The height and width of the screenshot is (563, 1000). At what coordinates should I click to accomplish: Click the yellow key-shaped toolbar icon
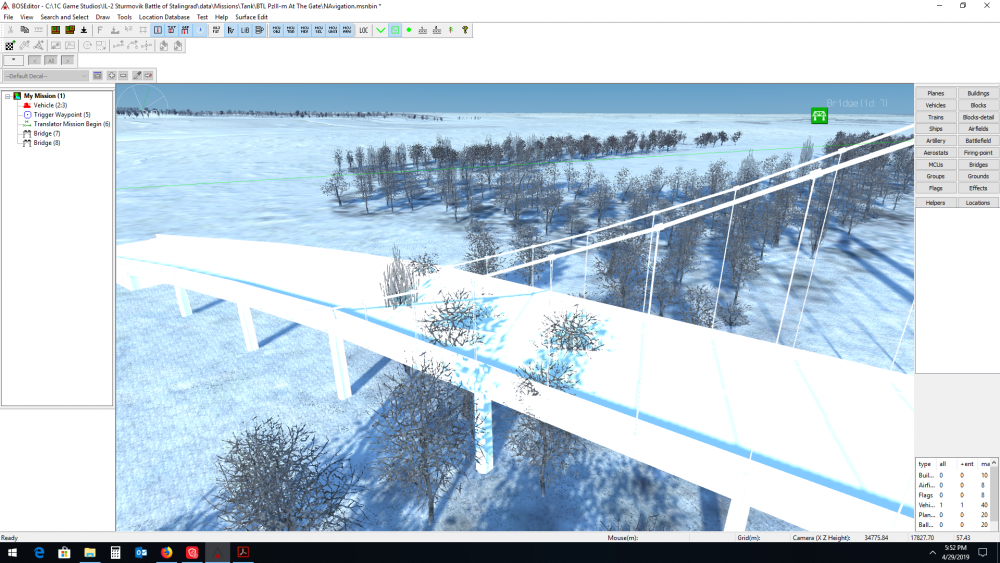coord(465,30)
